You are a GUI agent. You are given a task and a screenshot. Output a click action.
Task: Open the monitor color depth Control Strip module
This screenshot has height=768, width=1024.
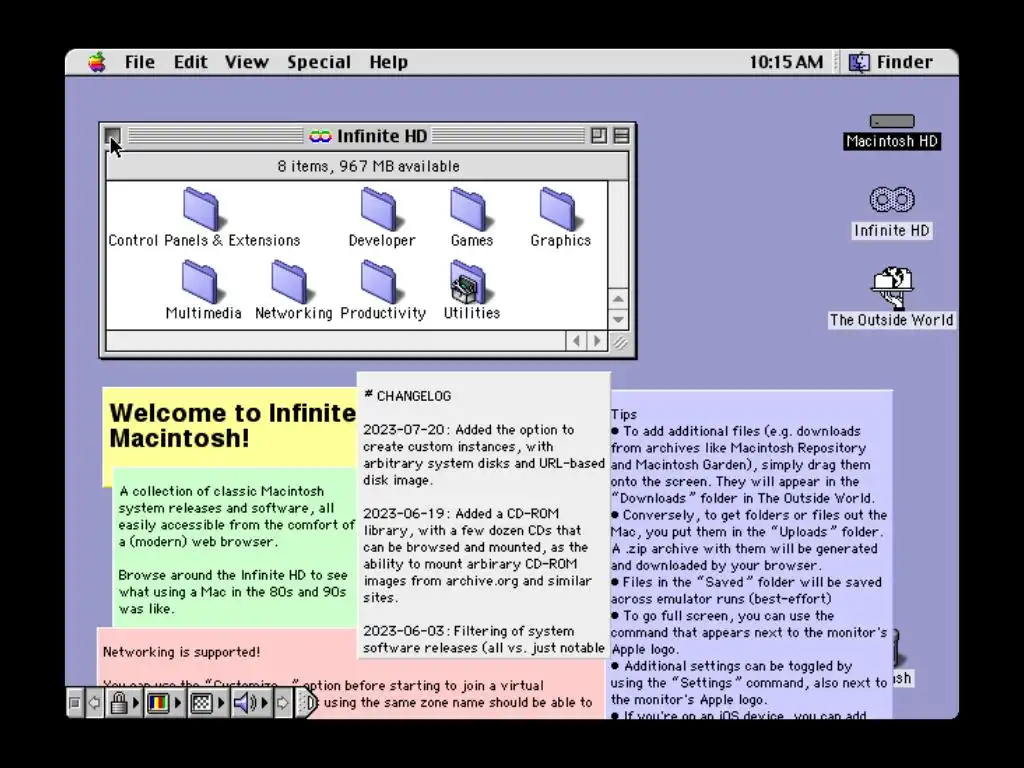(x=164, y=703)
